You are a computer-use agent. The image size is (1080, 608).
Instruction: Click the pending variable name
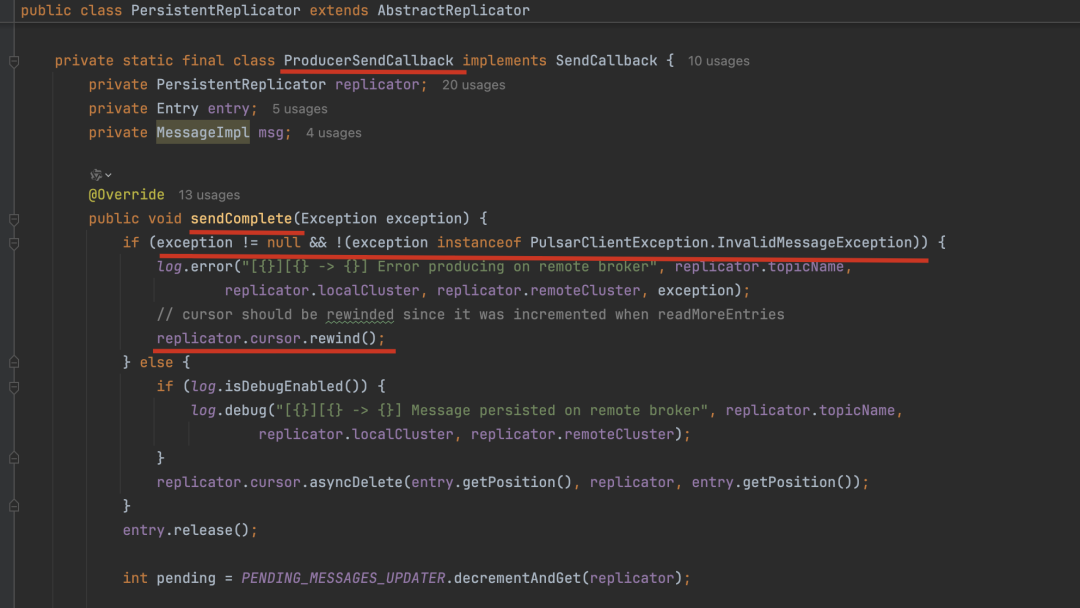coord(186,578)
